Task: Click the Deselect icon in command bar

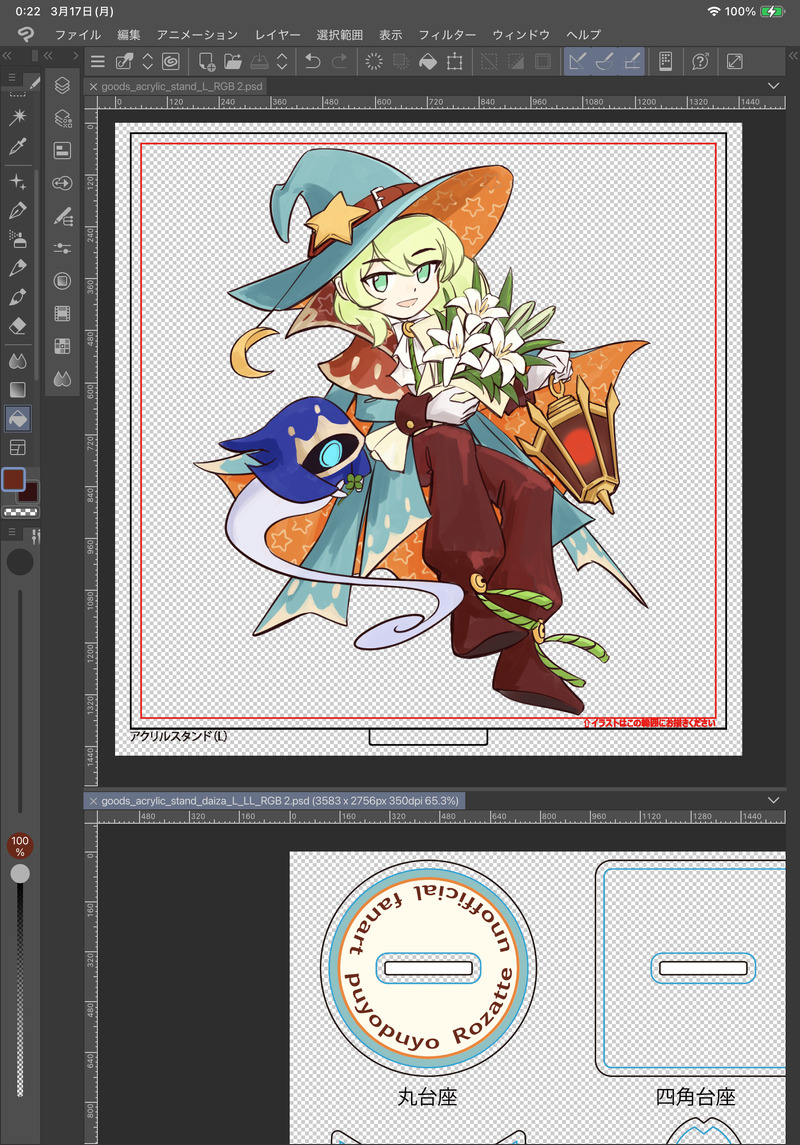Action: click(488, 61)
